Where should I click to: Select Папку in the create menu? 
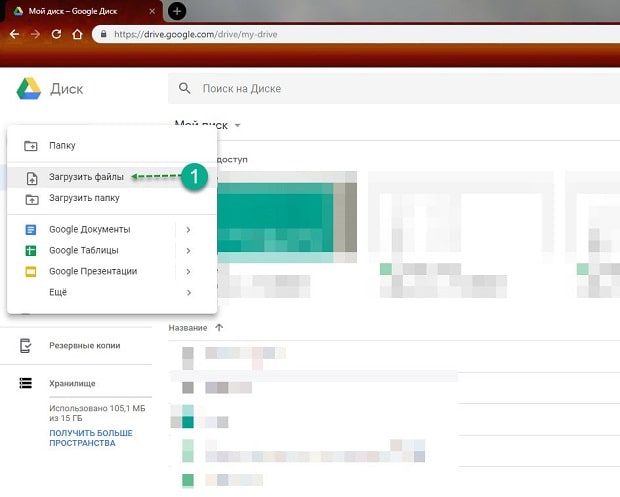point(112,146)
